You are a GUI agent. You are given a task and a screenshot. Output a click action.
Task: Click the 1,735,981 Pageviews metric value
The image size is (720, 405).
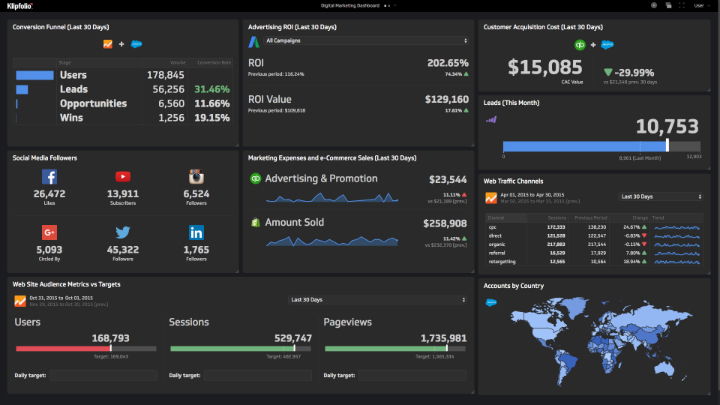pos(443,338)
